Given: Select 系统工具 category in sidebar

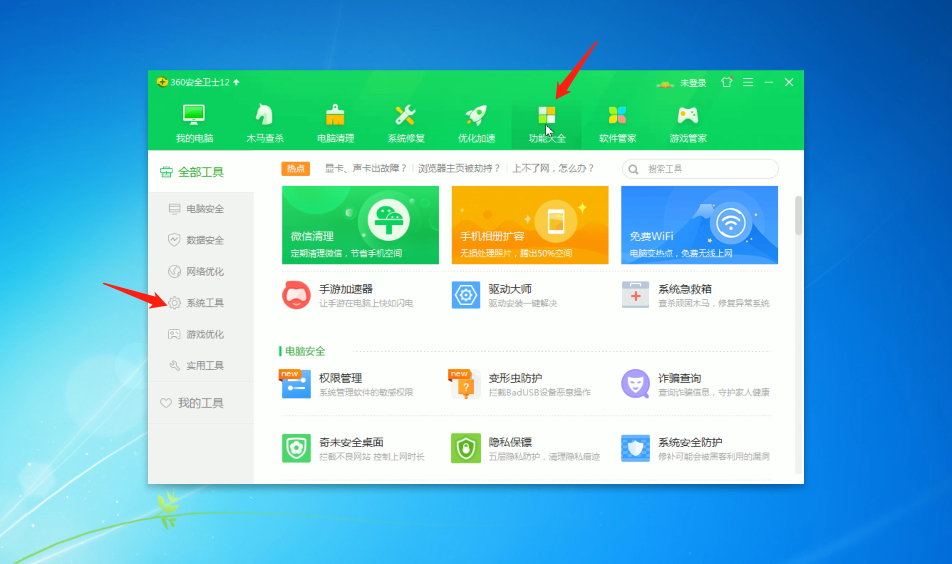Looking at the screenshot, I should [201, 303].
